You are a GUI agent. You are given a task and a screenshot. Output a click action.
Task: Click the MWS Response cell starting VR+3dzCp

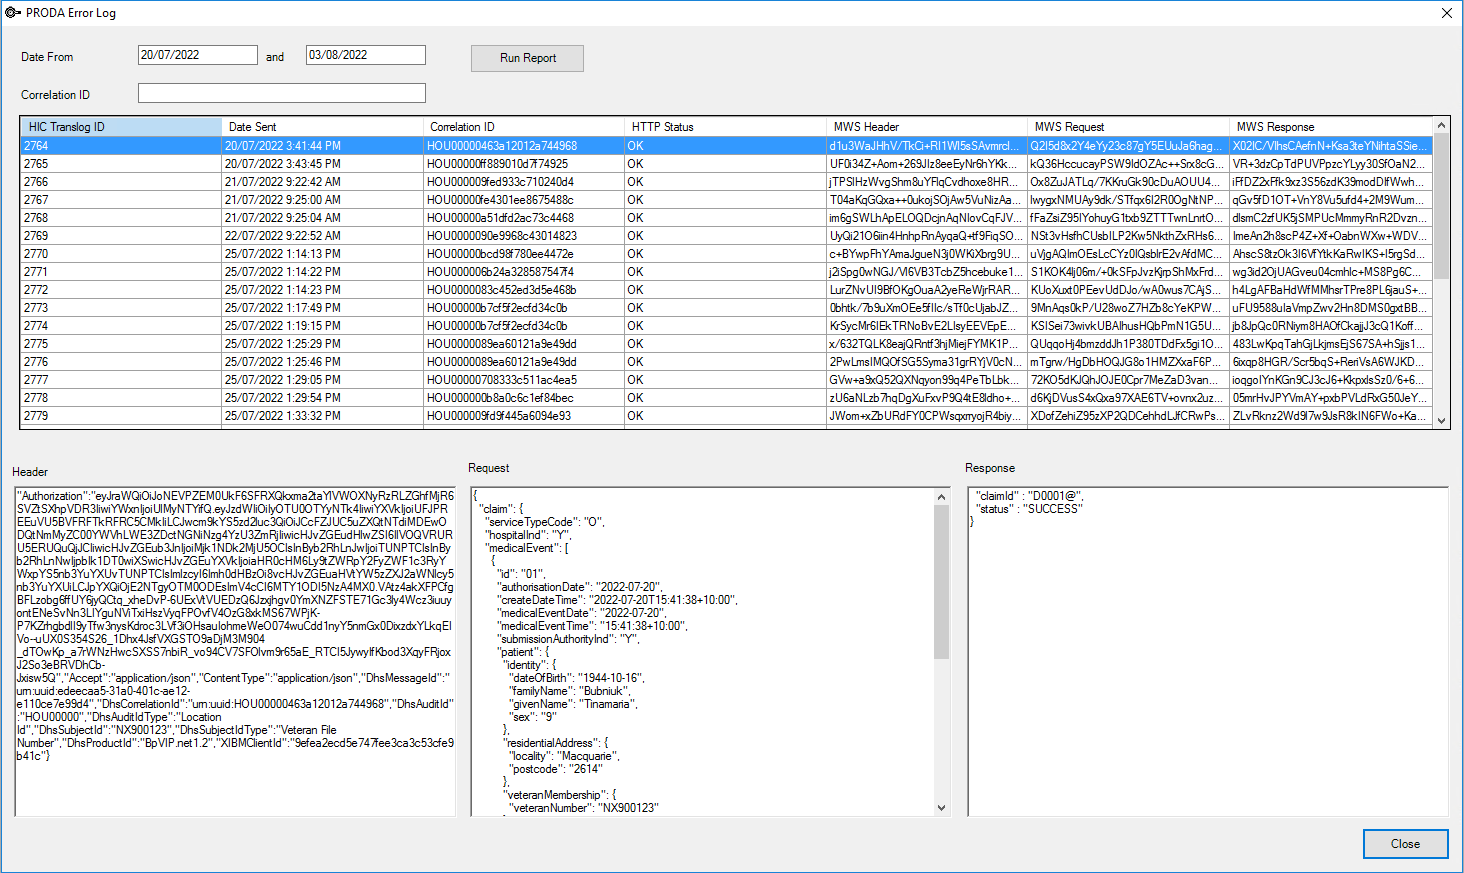pyautogui.click(x=1331, y=164)
